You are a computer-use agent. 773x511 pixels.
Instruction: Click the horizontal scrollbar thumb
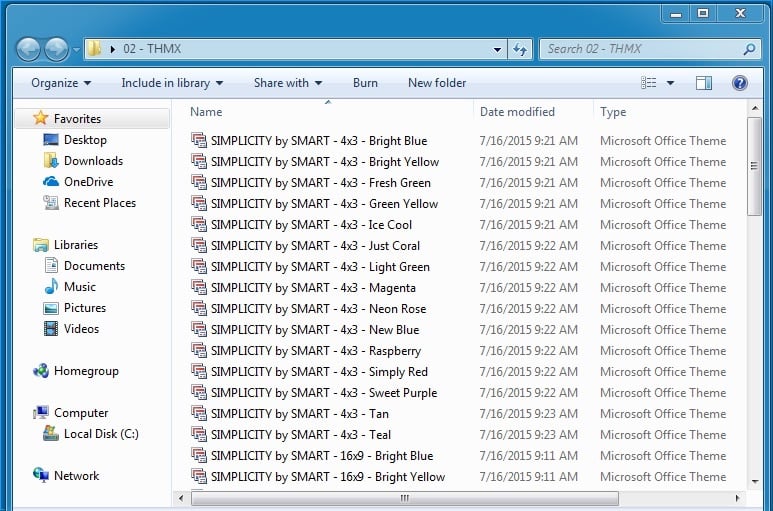click(x=404, y=498)
